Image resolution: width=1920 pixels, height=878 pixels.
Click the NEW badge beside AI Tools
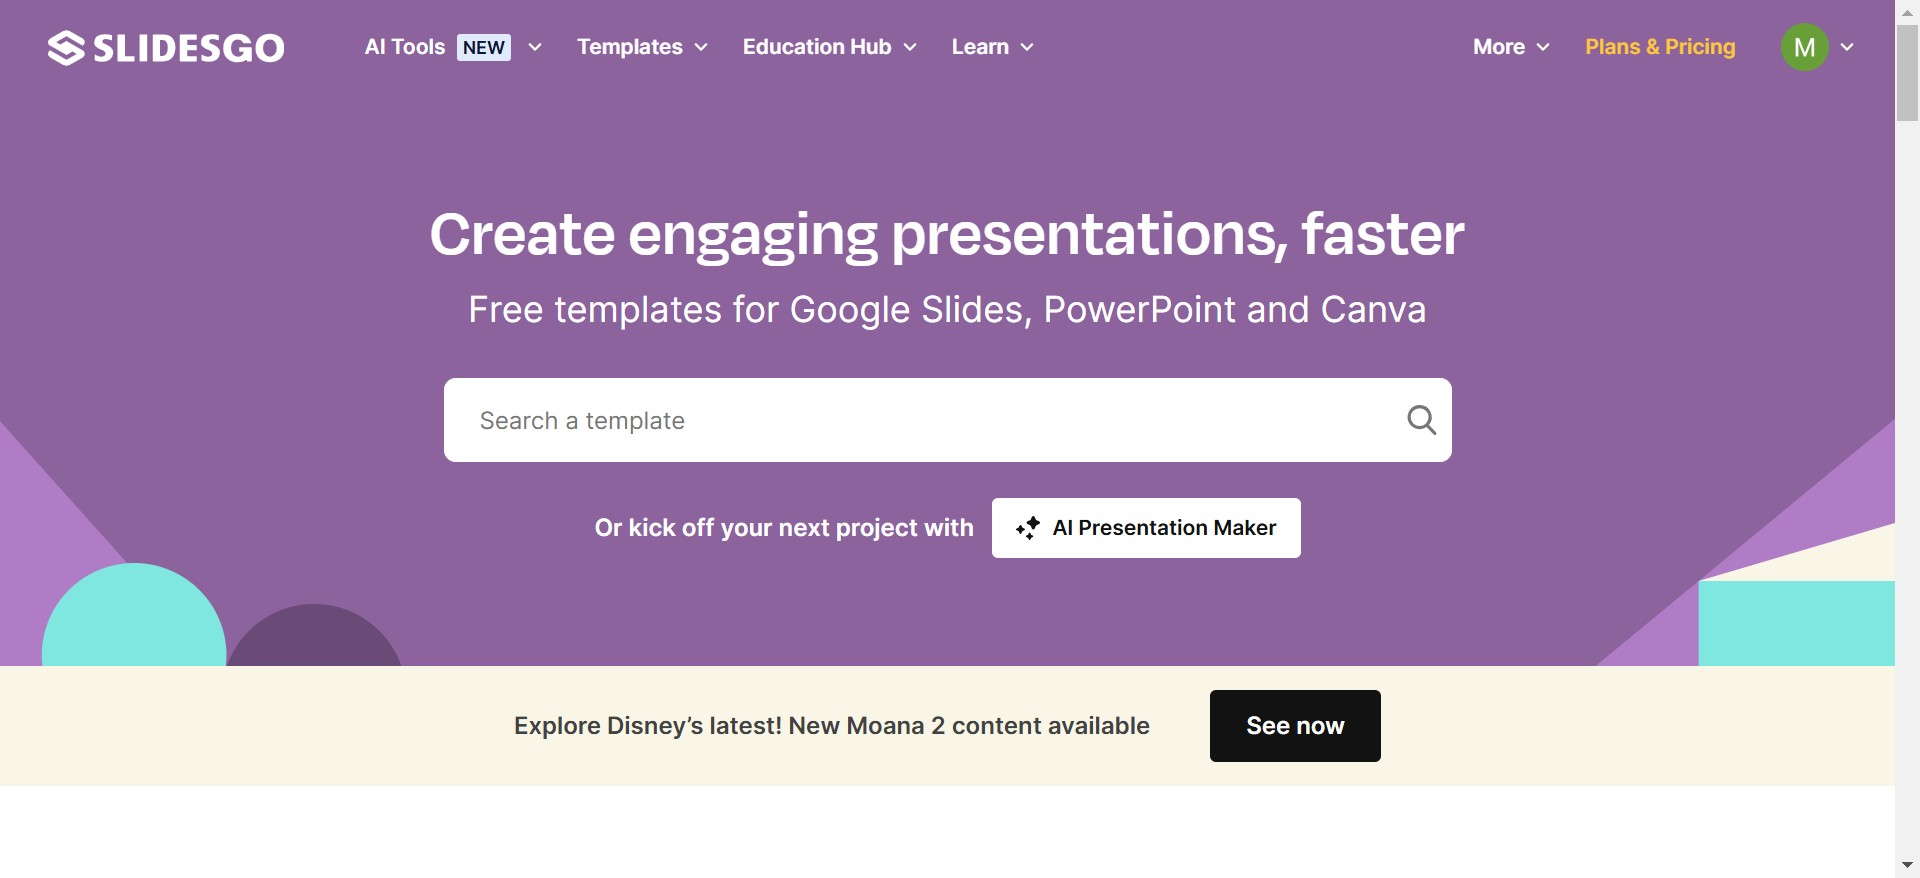[x=484, y=47]
